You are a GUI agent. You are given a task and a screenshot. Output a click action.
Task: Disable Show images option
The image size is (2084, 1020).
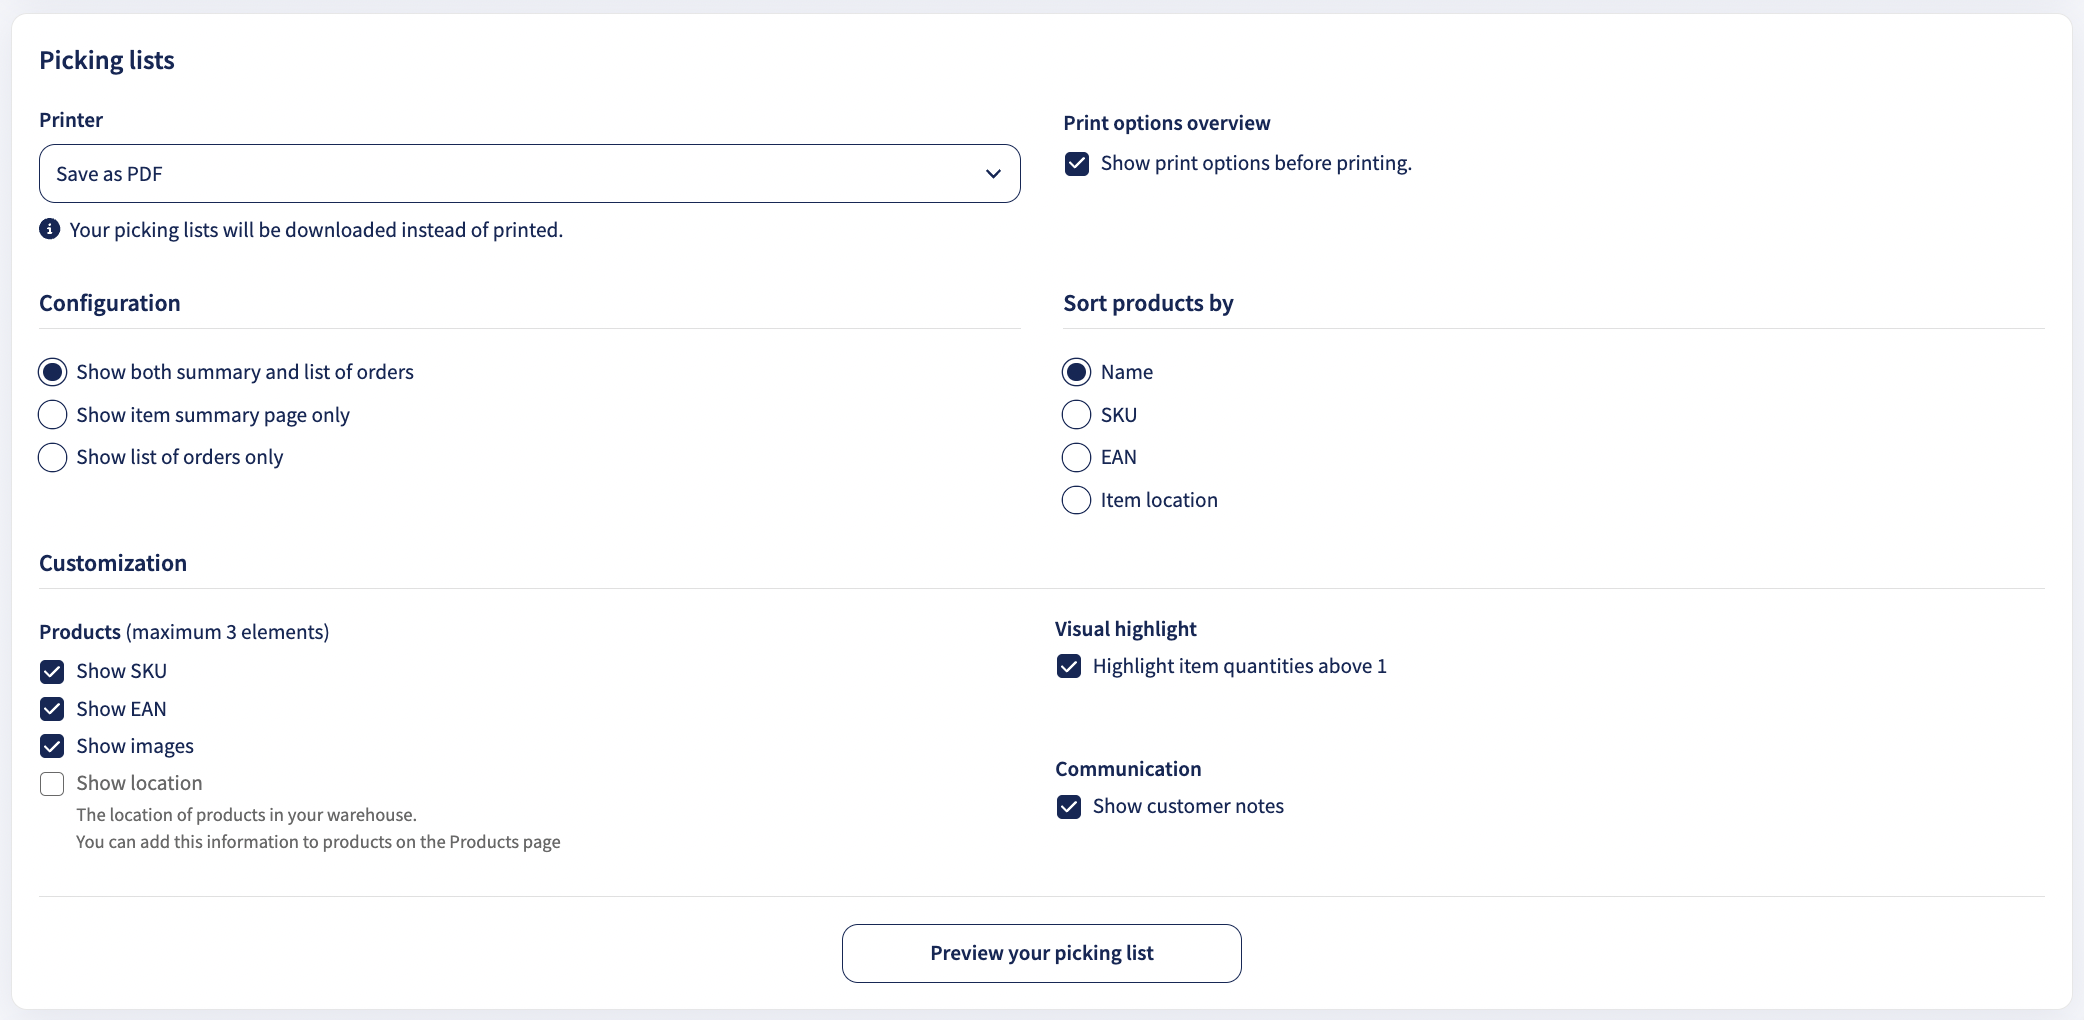52,746
